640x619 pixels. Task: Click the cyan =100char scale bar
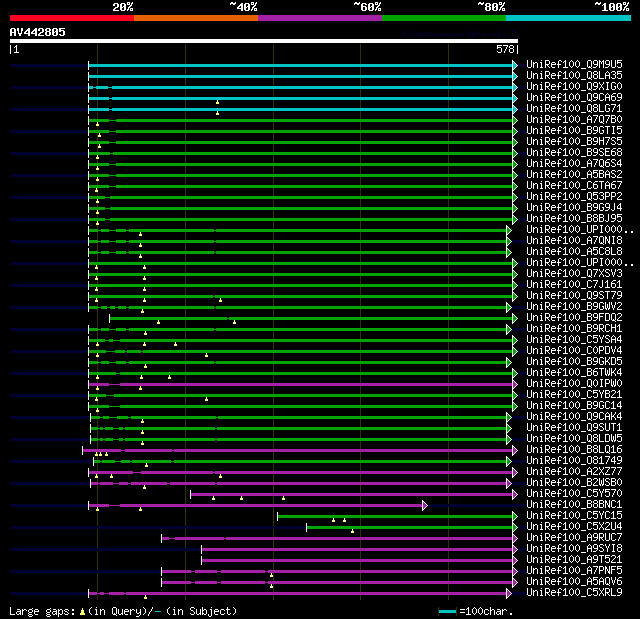click(447, 612)
